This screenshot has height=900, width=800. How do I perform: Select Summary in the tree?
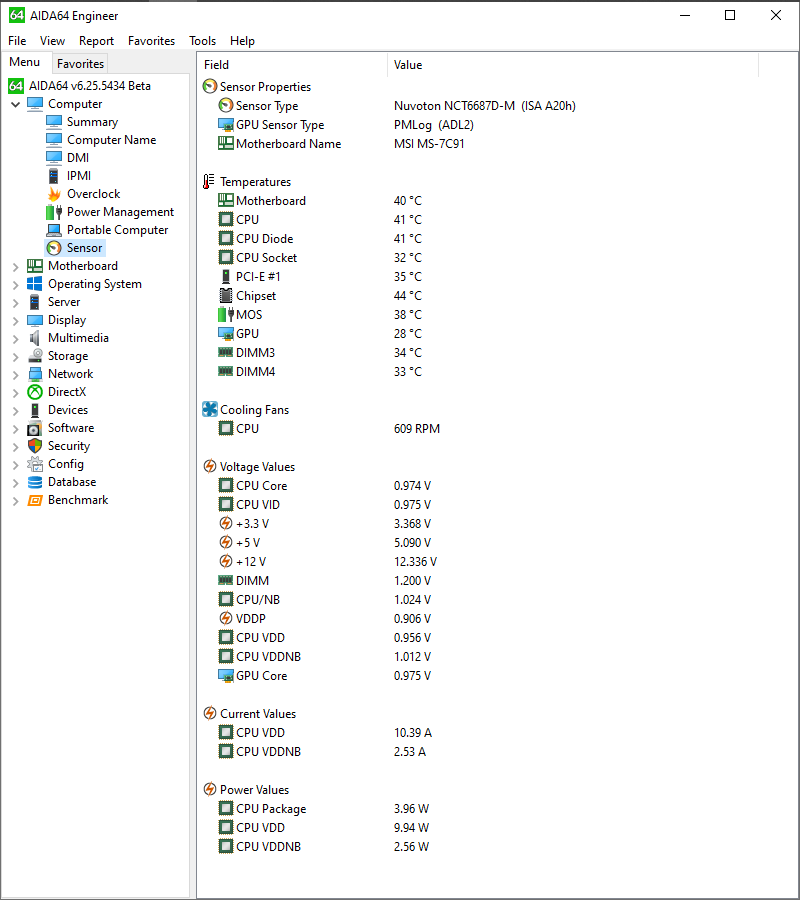point(92,122)
